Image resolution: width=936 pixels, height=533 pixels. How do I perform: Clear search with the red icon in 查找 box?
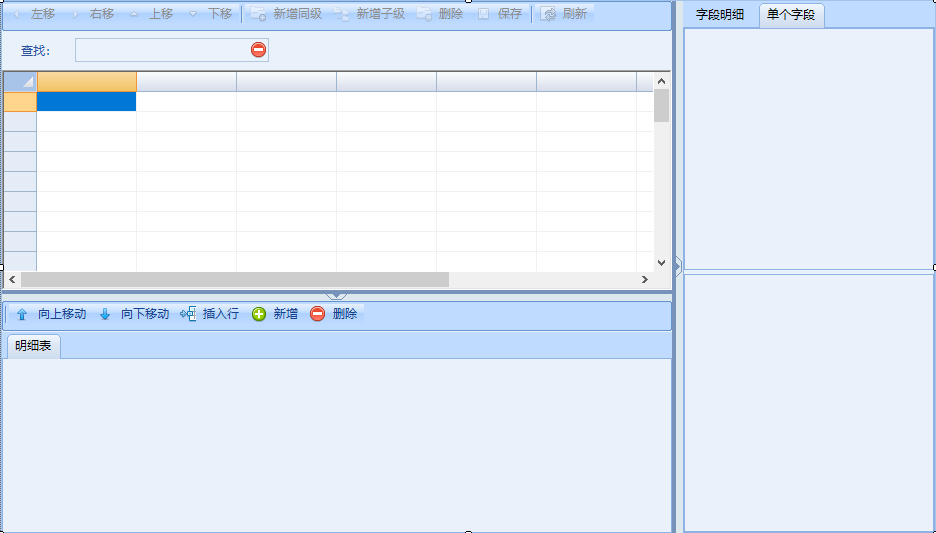258,50
